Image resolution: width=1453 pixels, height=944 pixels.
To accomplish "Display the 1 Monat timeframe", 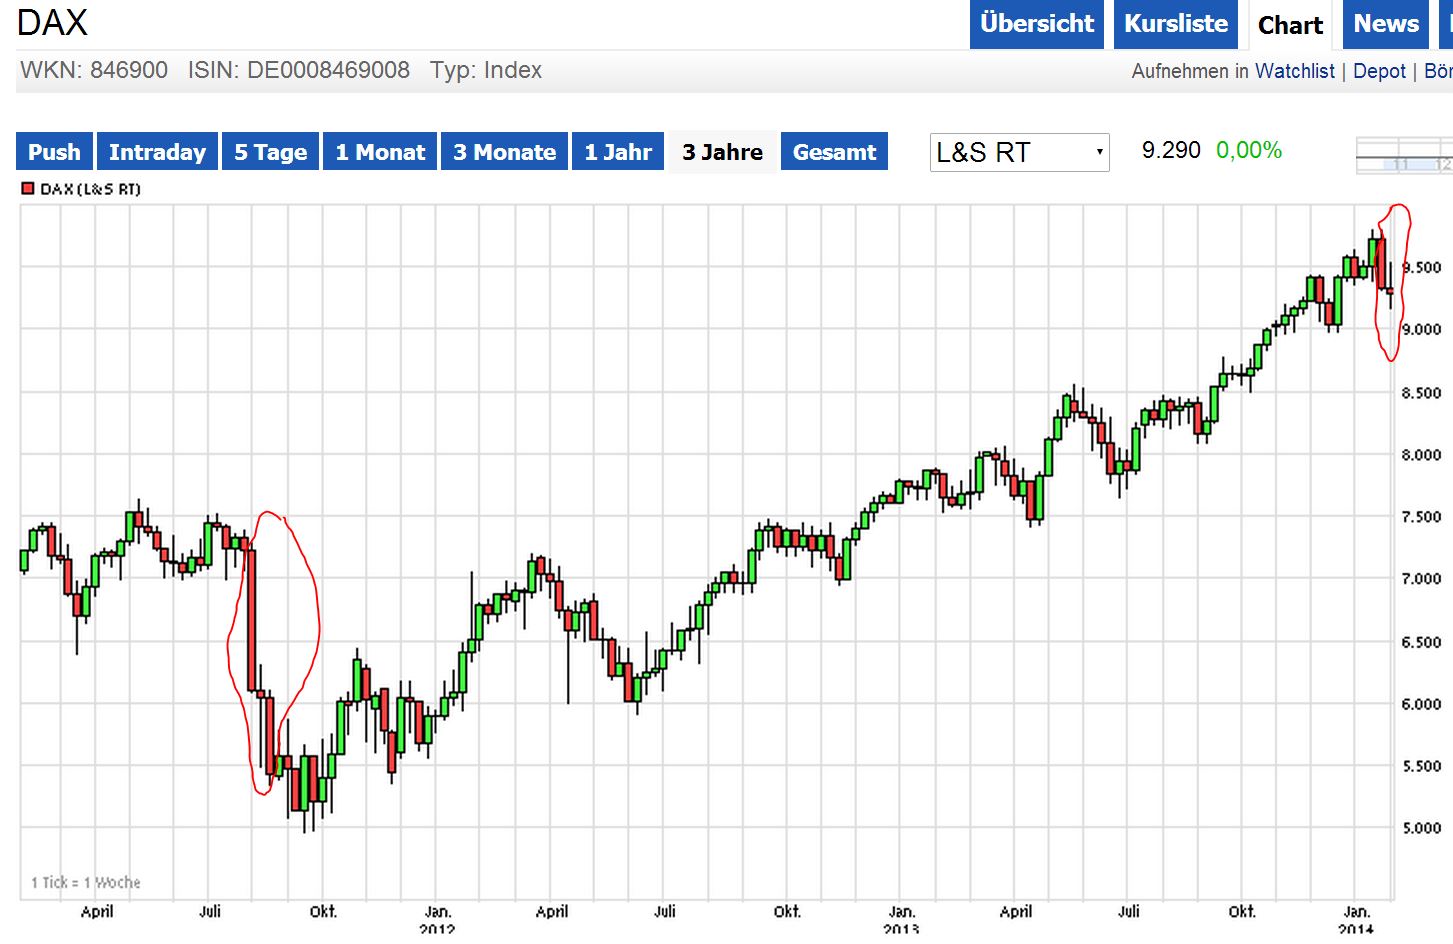I will tap(379, 151).
